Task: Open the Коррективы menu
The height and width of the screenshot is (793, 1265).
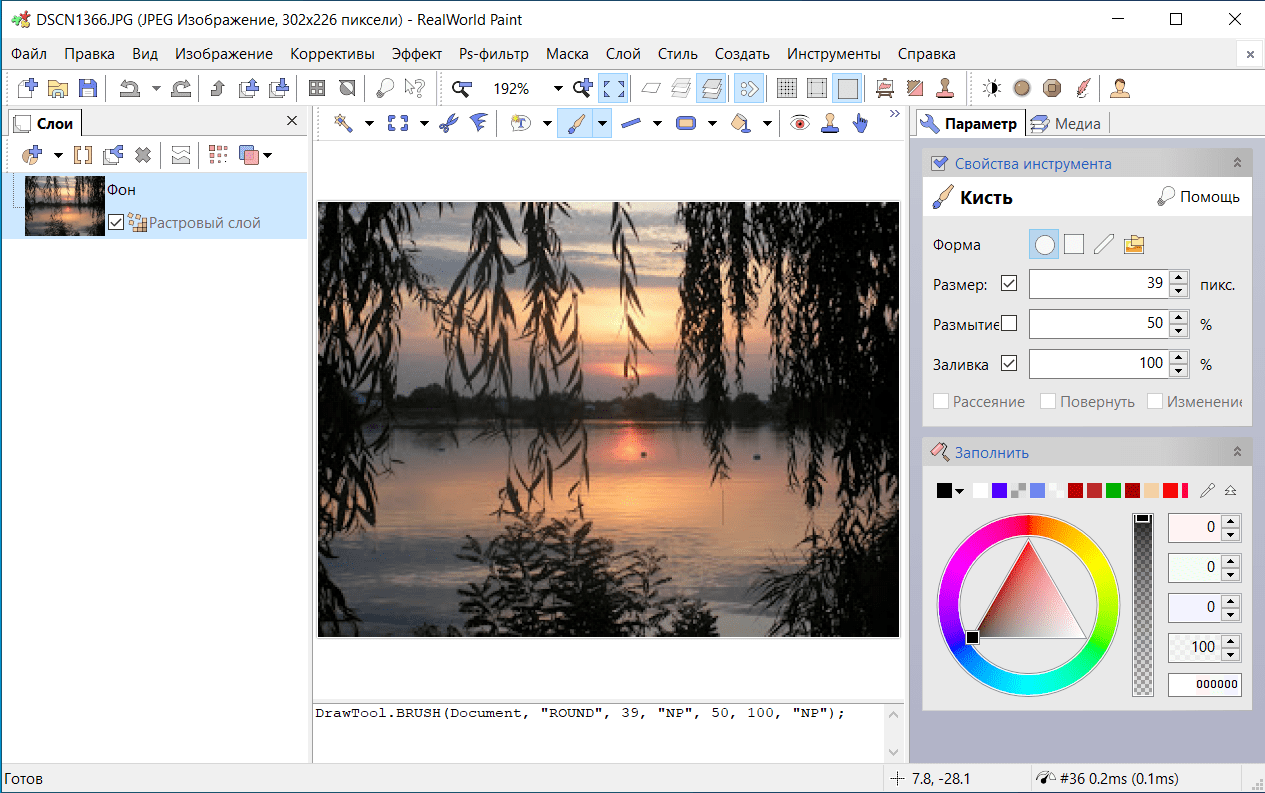Action: [332, 54]
